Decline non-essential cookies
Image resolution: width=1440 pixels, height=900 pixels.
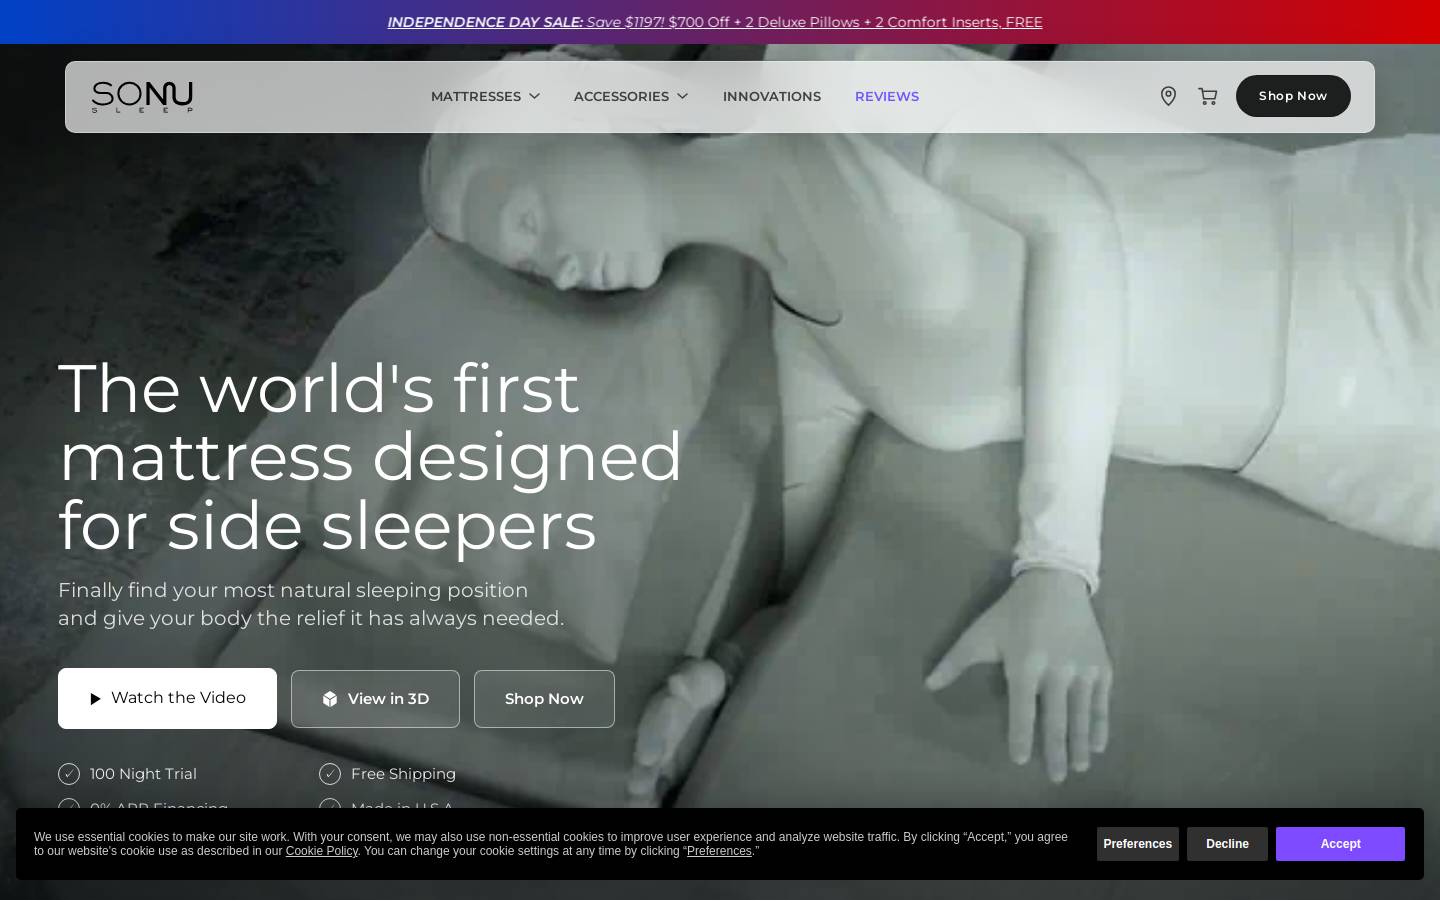click(1227, 844)
